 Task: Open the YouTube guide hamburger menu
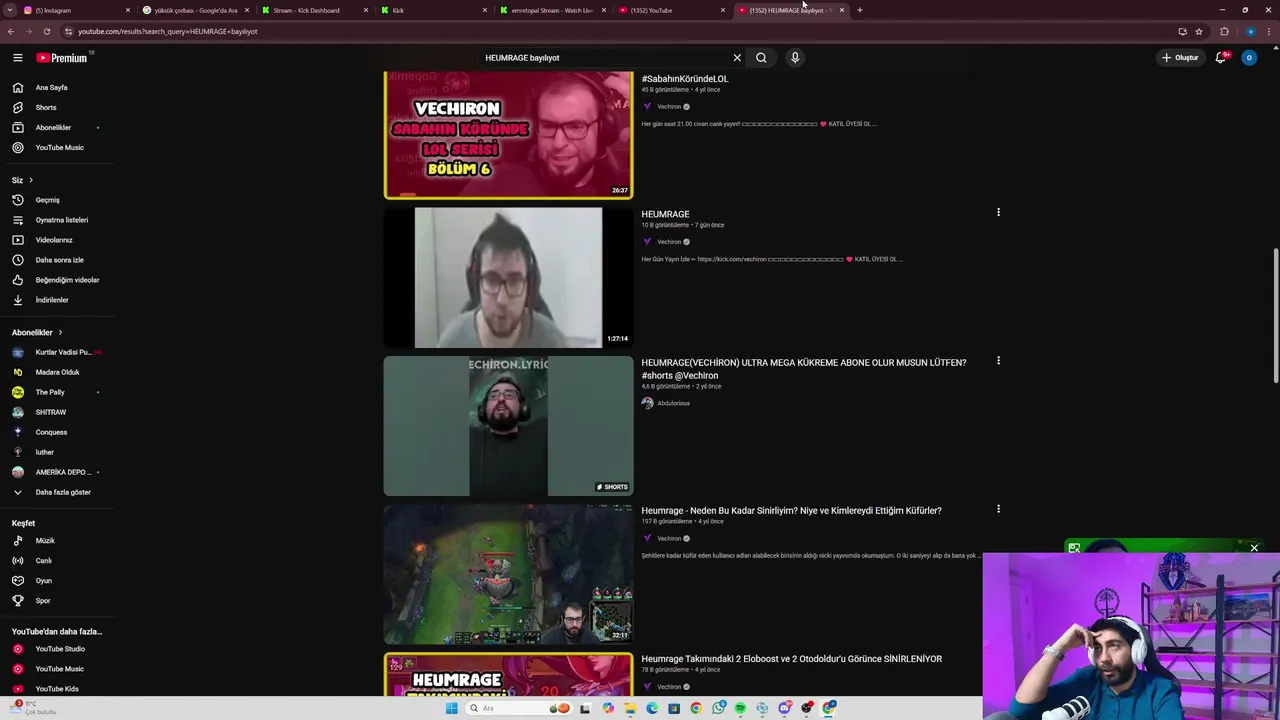pos(17,58)
